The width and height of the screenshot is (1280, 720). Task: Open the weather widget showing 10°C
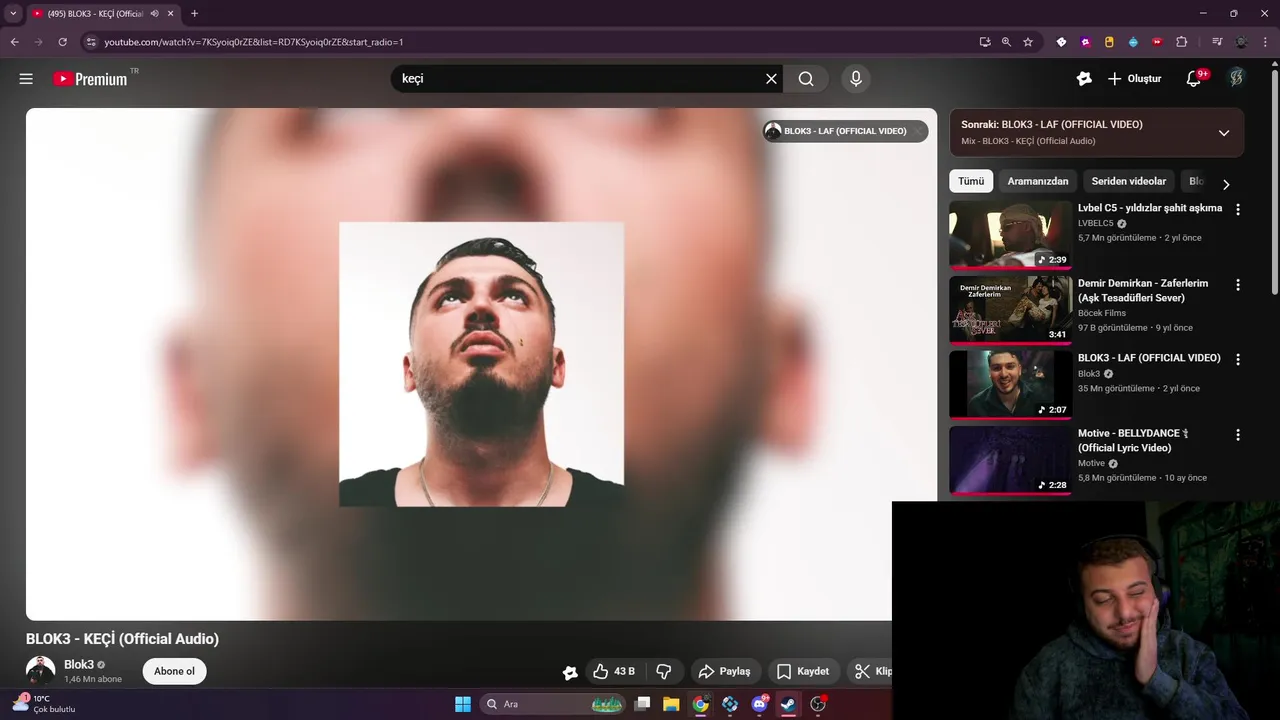44,704
